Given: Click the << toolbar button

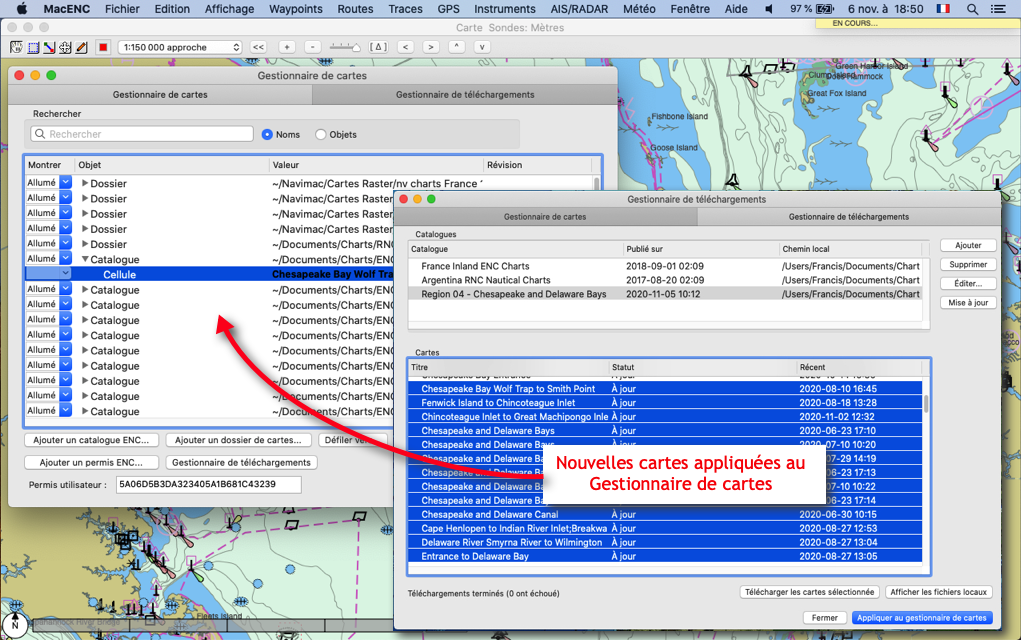Looking at the screenshot, I should [x=259, y=47].
